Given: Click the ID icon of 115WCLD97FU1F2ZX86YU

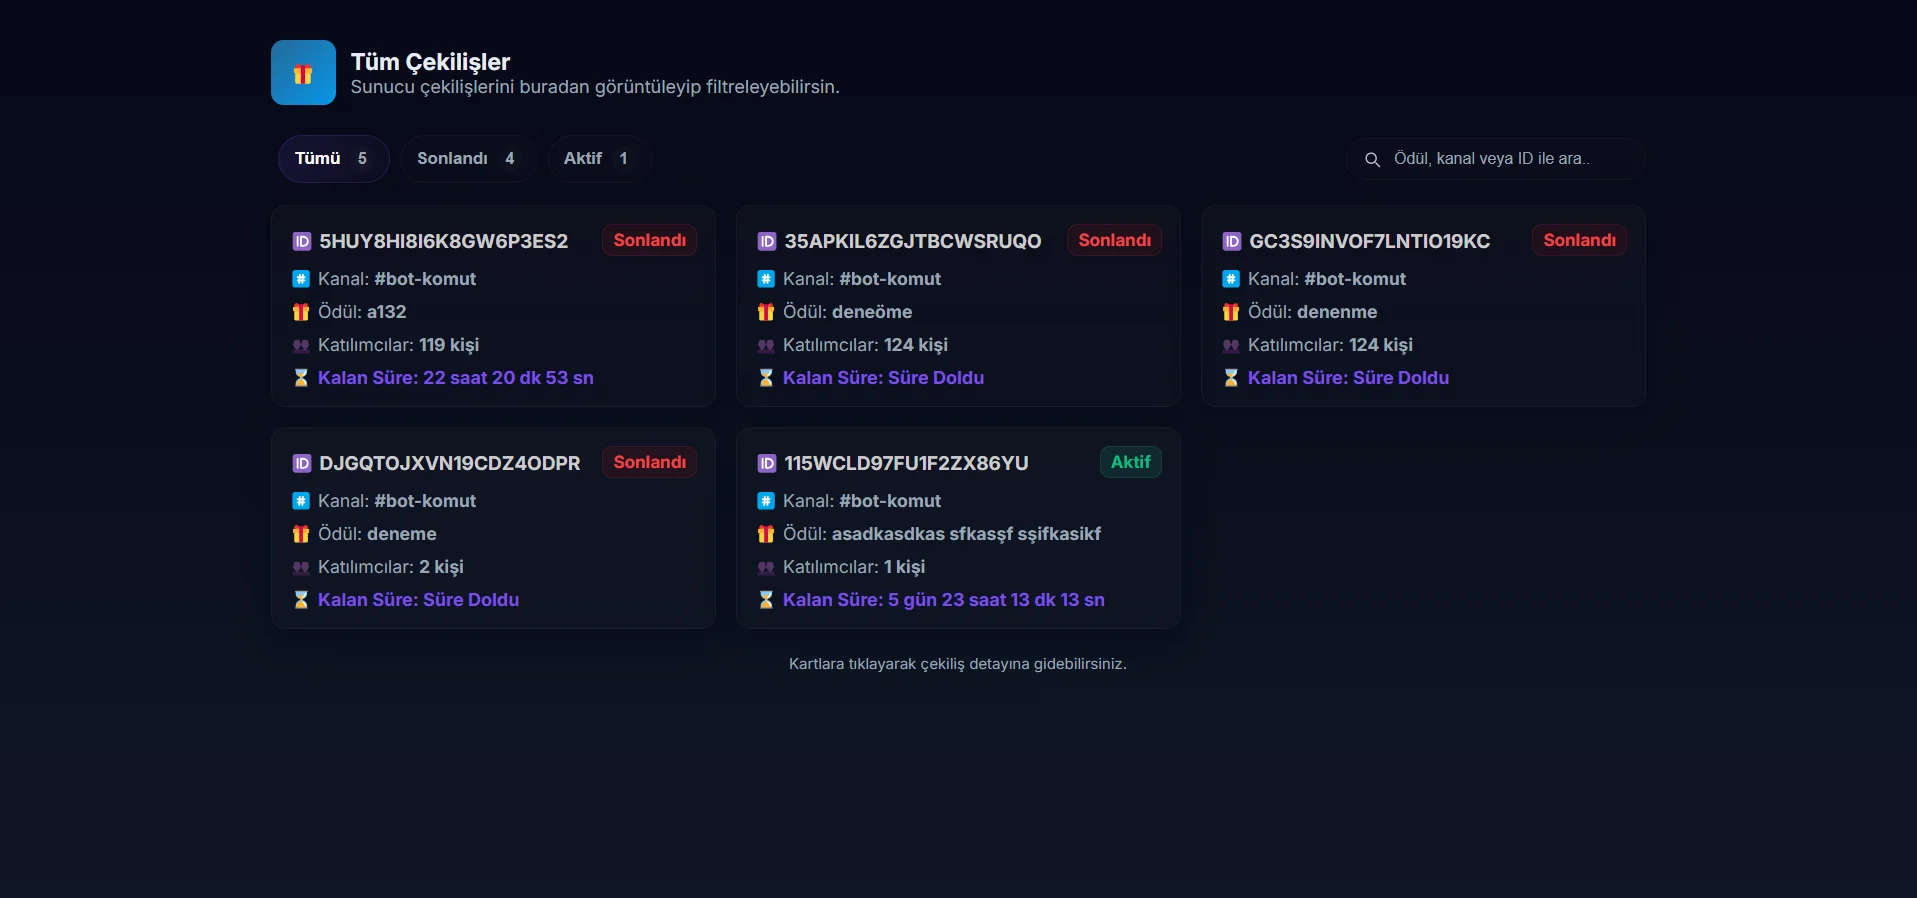Looking at the screenshot, I should (766, 463).
